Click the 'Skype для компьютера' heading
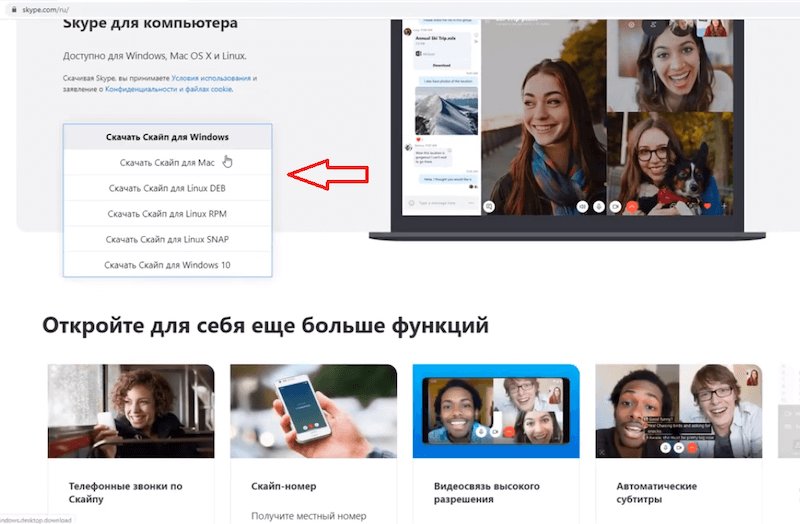 click(x=150, y=23)
